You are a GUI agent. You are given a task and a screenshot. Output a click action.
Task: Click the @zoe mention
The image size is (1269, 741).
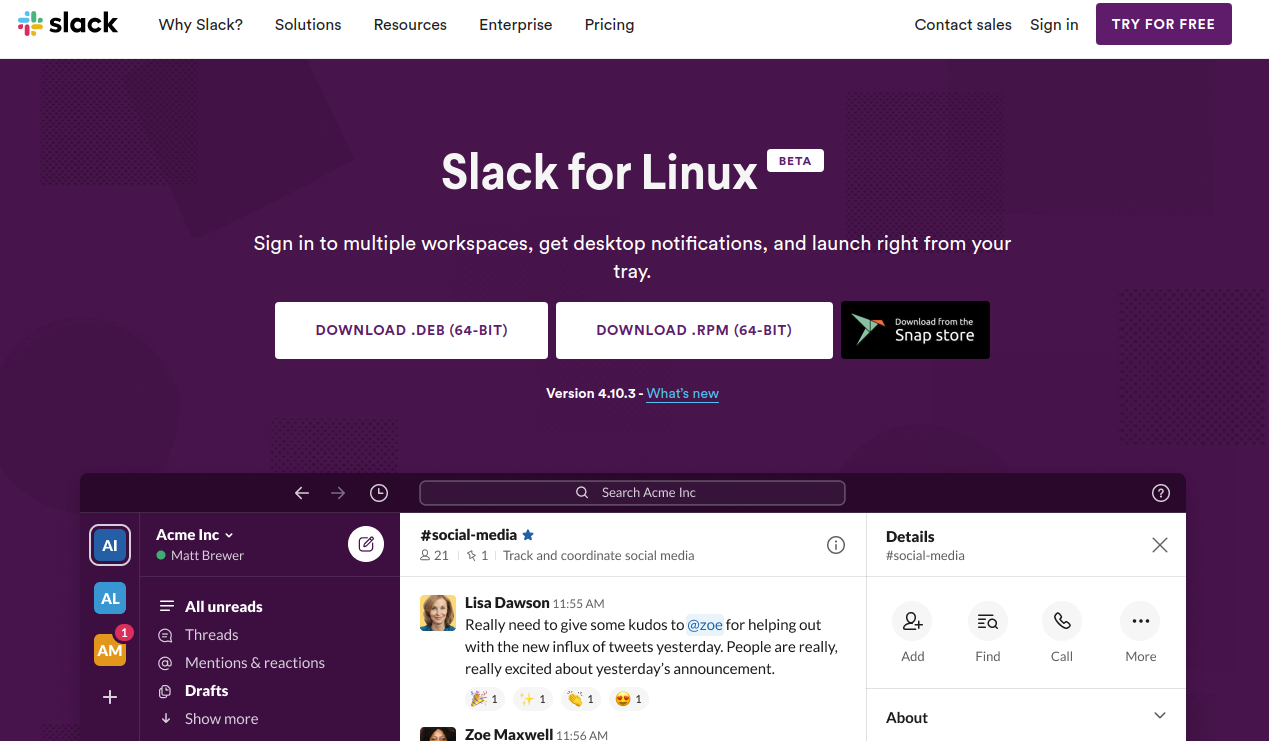705,625
